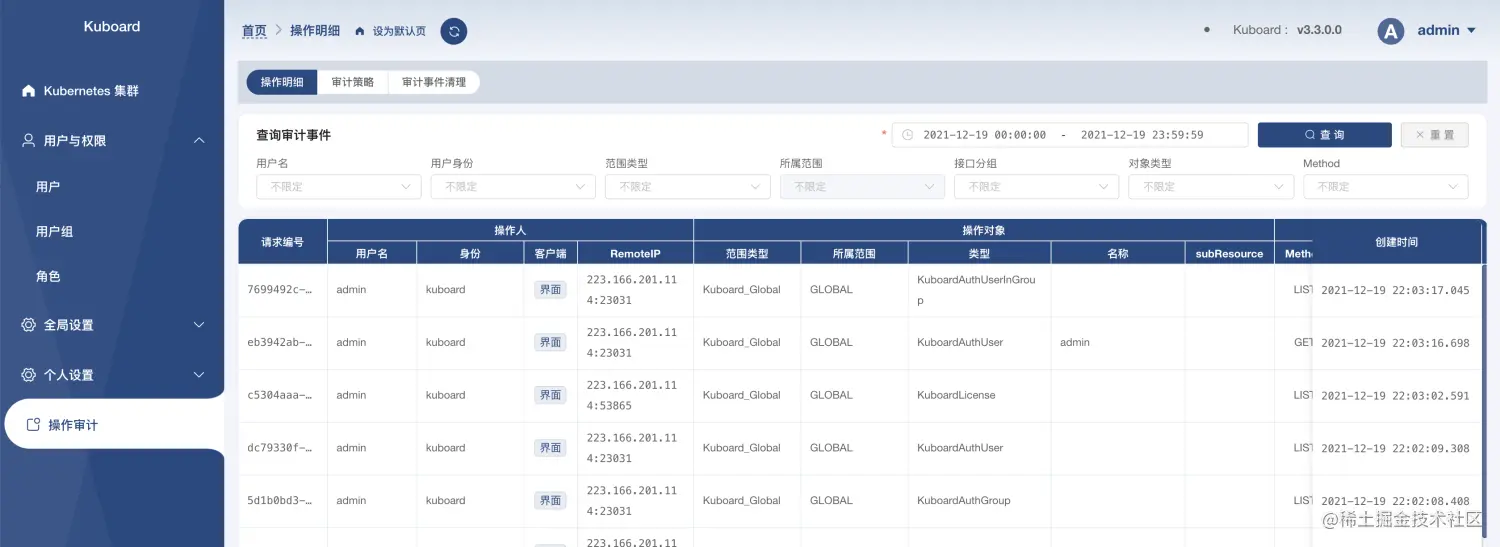The height and width of the screenshot is (547, 1500).
Task: Click request ID dc79330f row cell
Action: click(282, 449)
